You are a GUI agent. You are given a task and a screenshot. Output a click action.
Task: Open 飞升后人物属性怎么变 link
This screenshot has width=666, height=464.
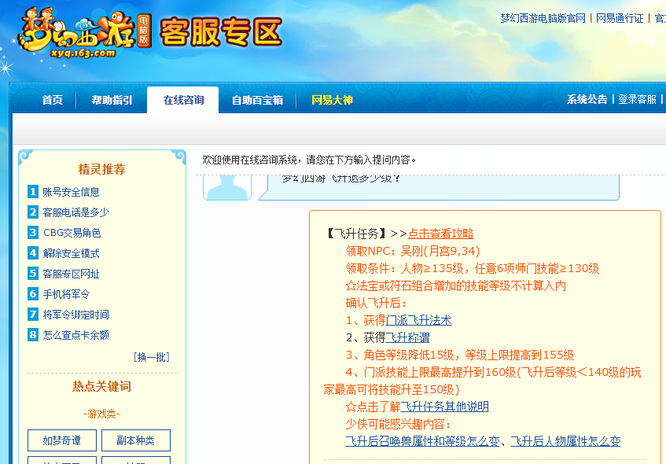pyautogui.click(x=565, y=441)
